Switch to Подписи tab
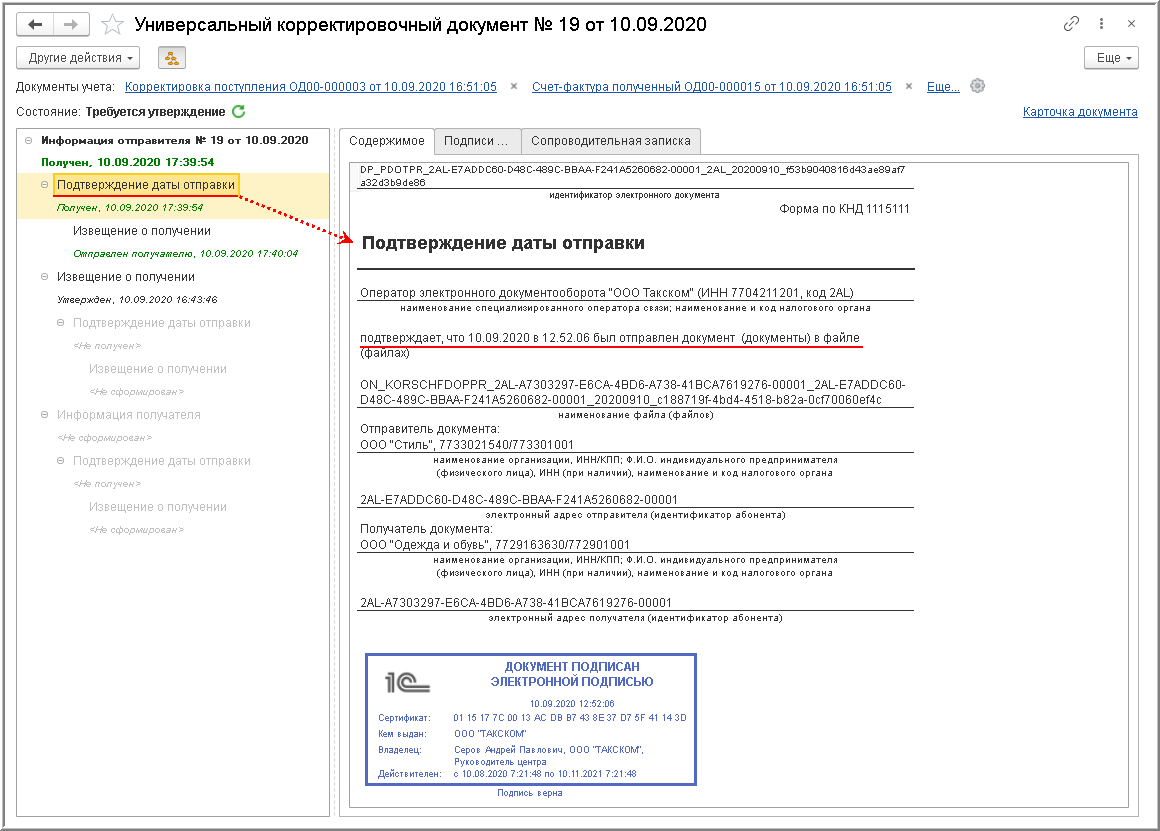Image resolution: width=1160 pixels, height=831 pixels. coord(476,141)
